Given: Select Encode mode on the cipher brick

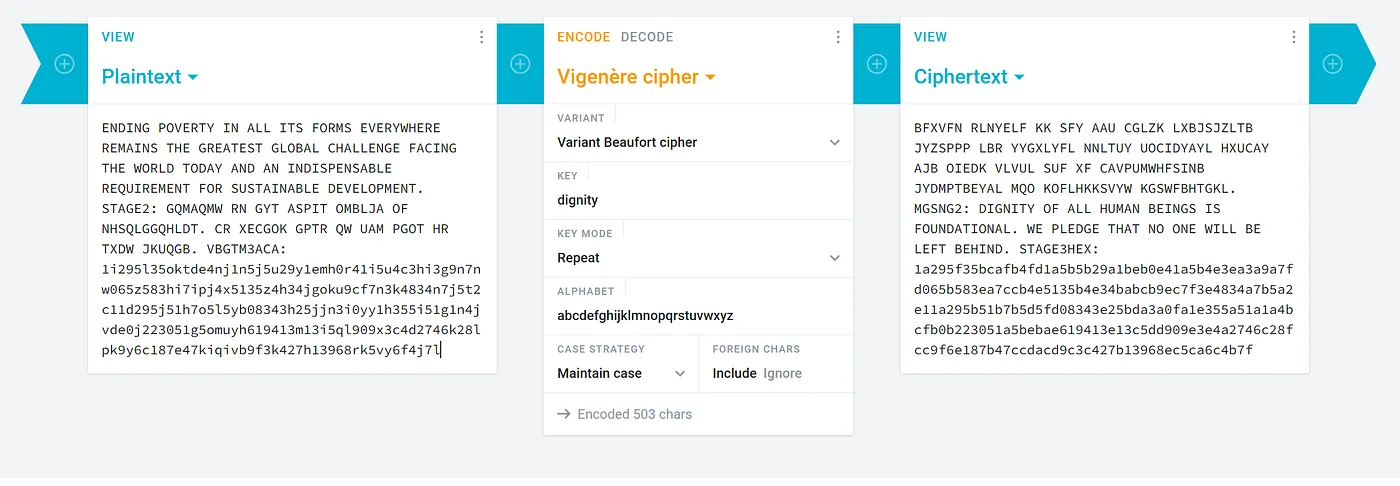Looking at the screenshot, I should coord(583,37).
